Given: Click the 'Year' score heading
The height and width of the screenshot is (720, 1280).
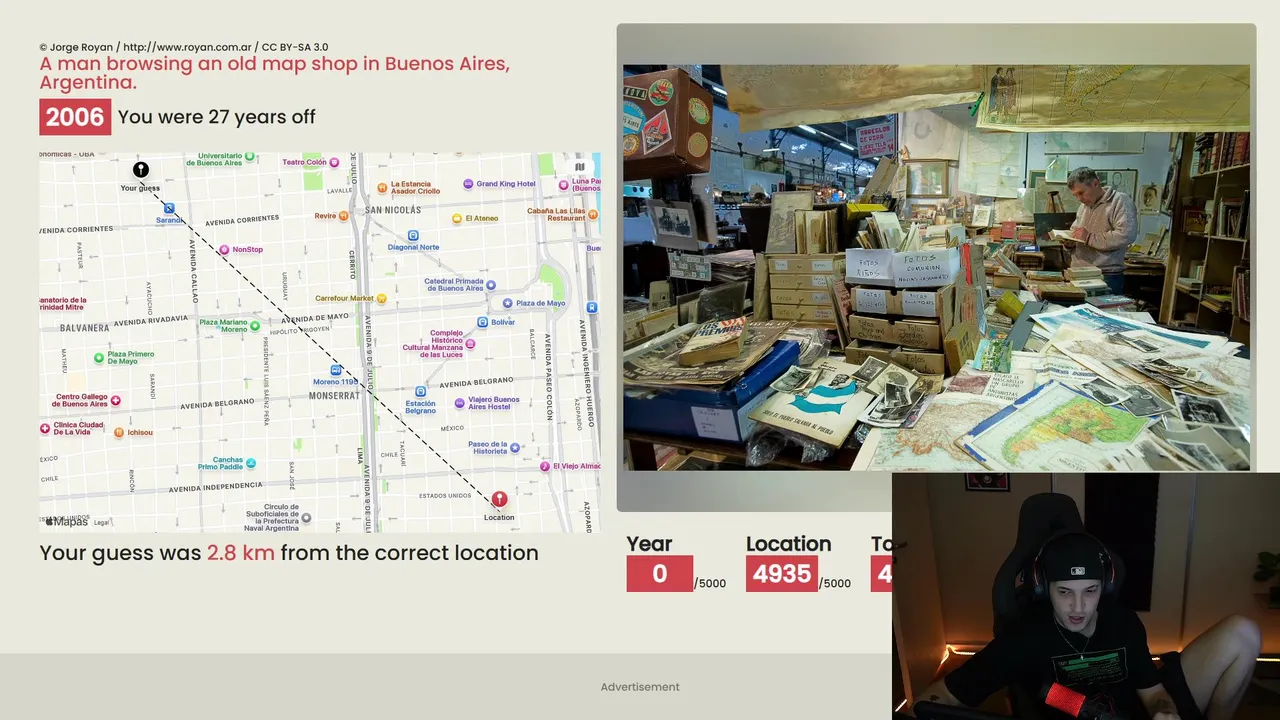Looking at the screenshot, I should coord(650,544).
